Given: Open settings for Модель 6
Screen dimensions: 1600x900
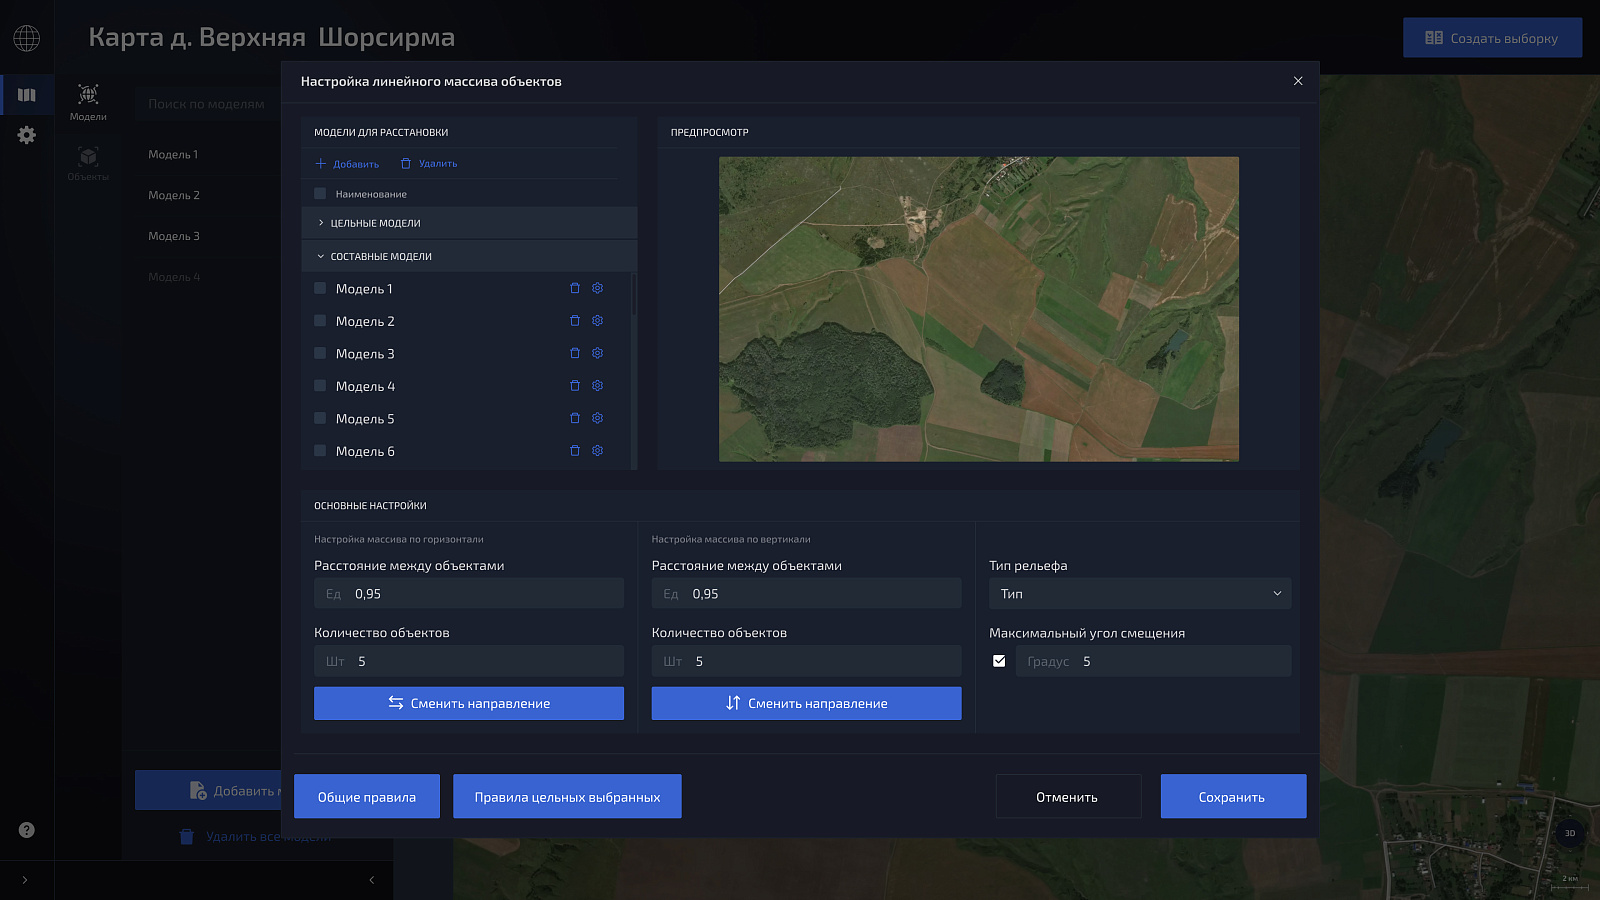Looking at the screenshot, I should click(x=597, y=451).
